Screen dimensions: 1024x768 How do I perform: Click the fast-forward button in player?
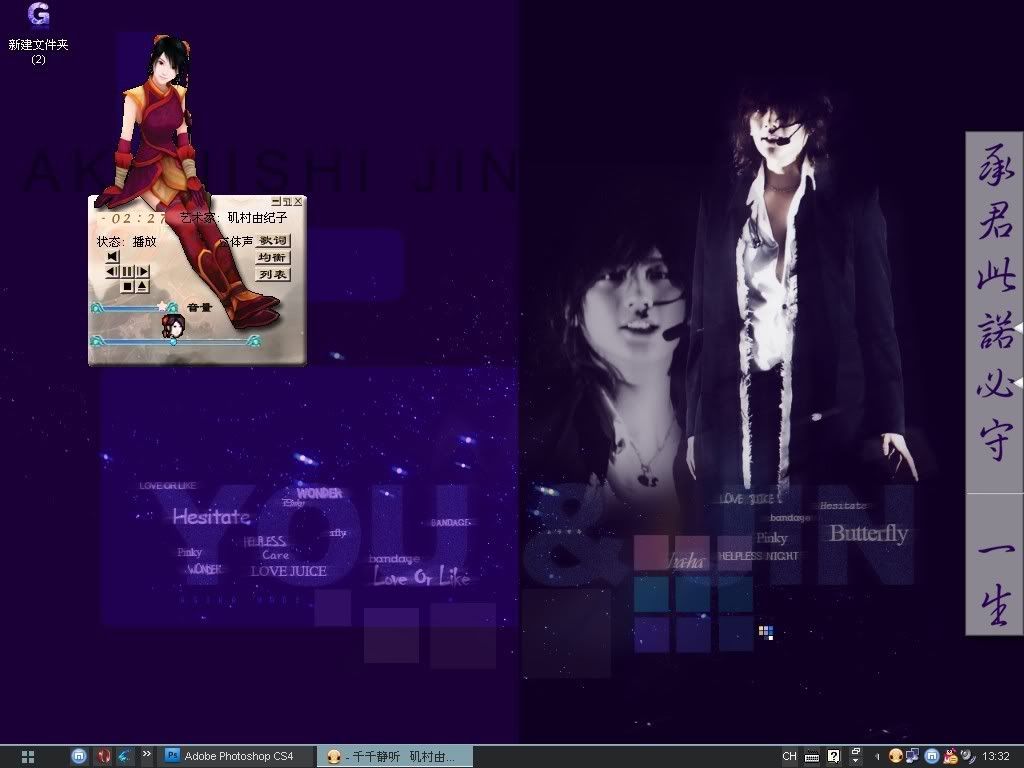pos(143,271)
